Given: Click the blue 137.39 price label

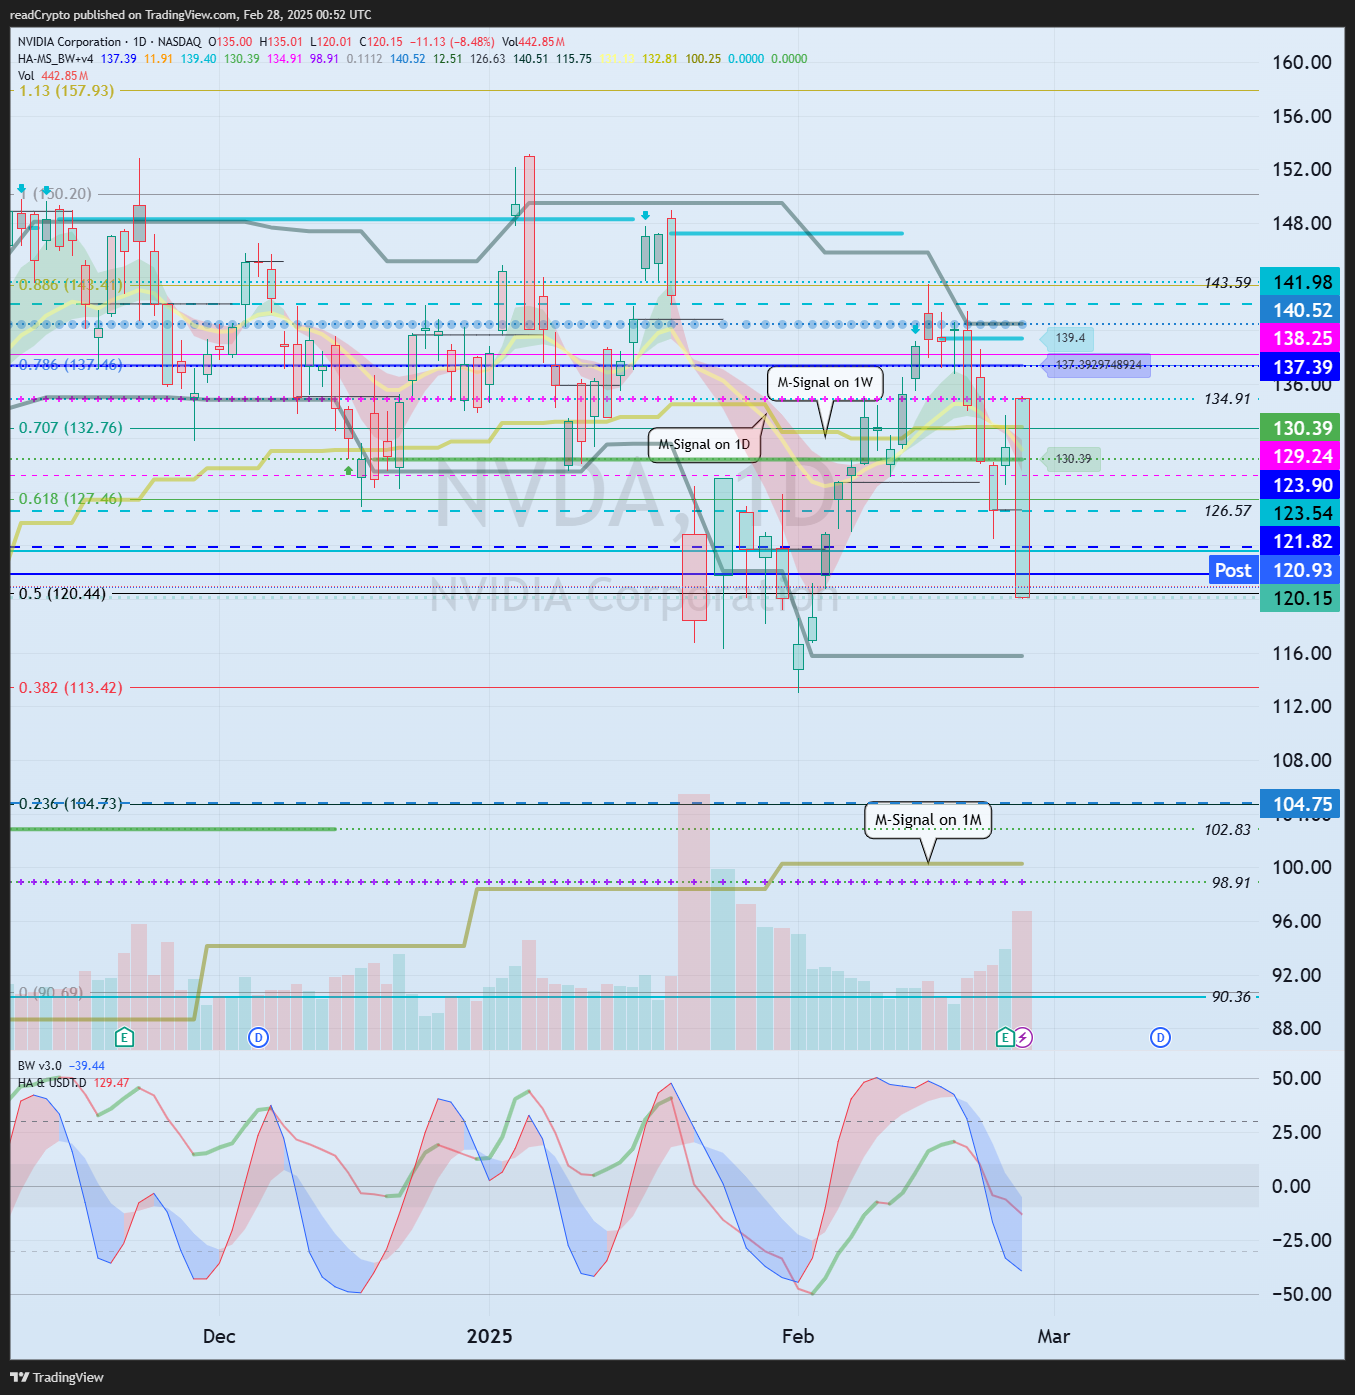Looking at the screenshot, I should pos(1300,367).
